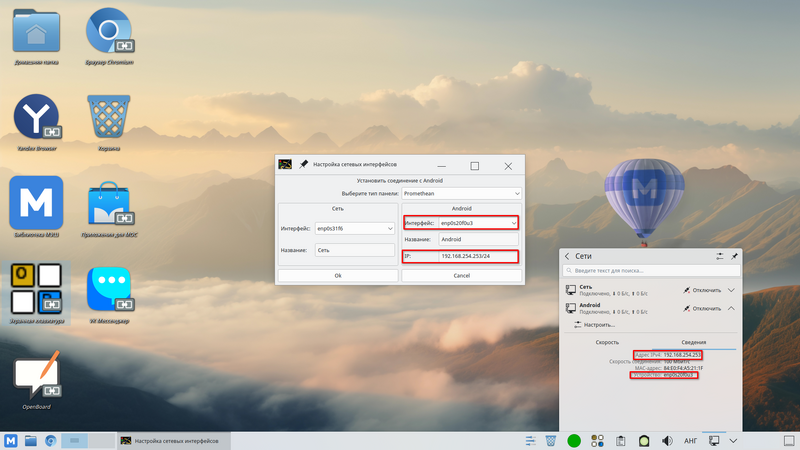The image size is (800, 450).
Task: Open the Promethean panel type dropdown
Action: (x=461, y=193)
